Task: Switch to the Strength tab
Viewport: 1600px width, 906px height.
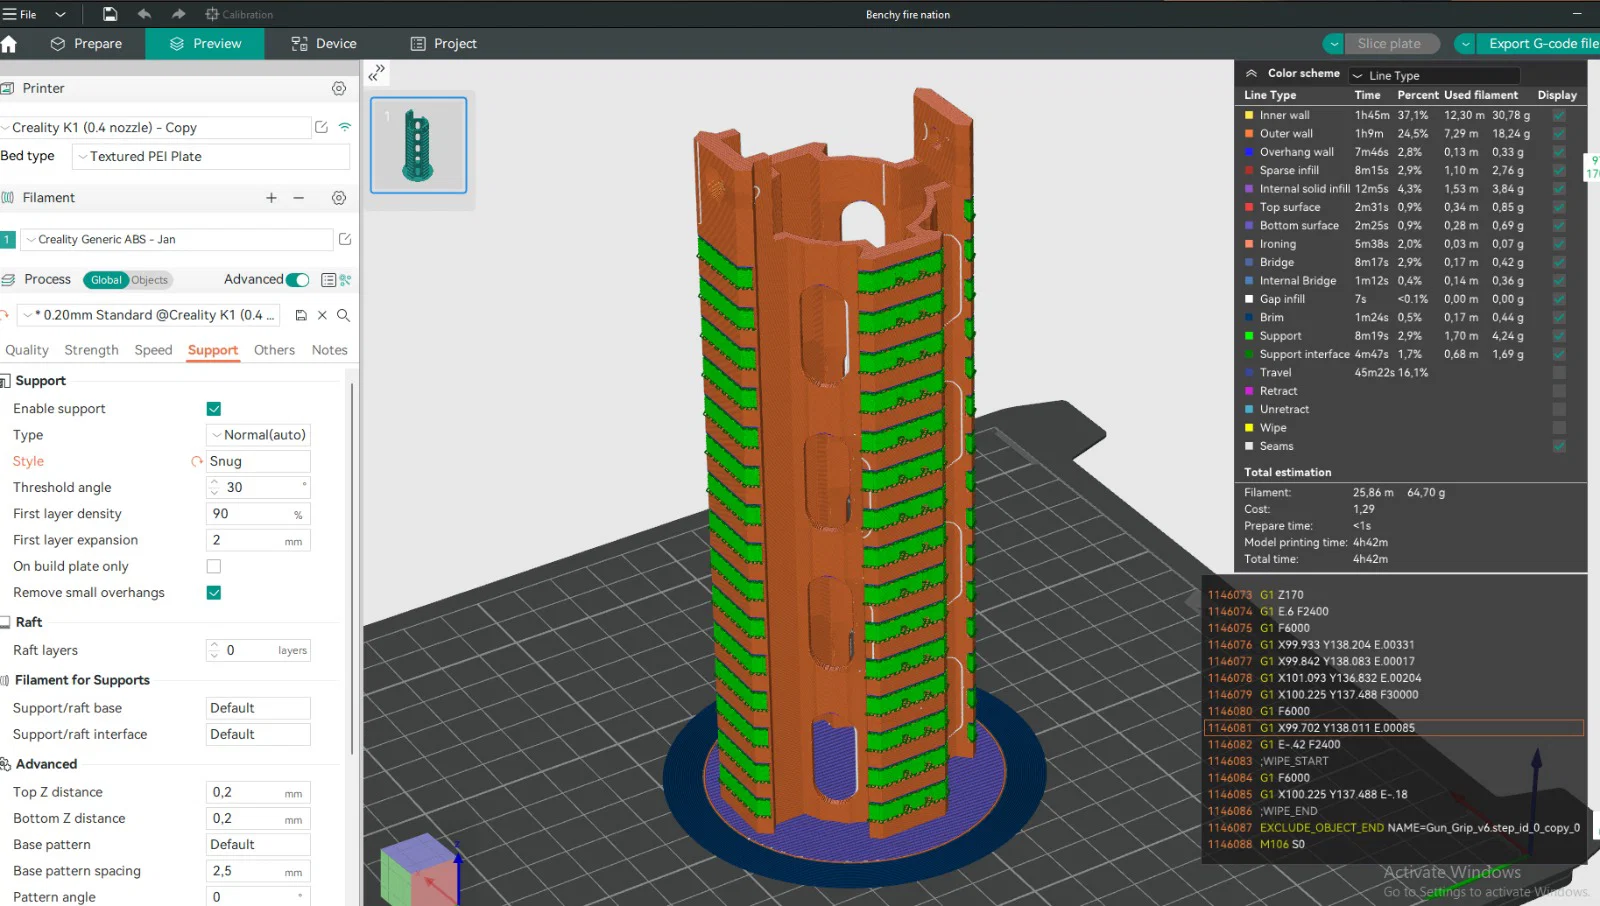Action: [91, 350]
